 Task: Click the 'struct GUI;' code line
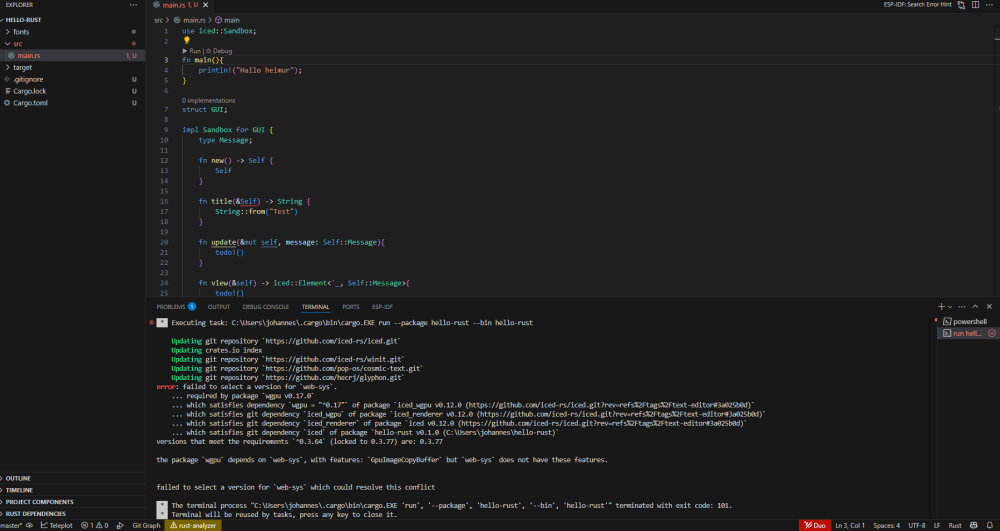pyautogui.click(x=205, y=110)
